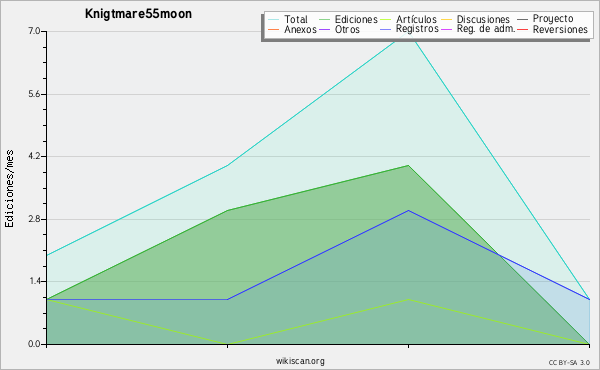Click the green Ediciones color line in legend
600x370 pixels.
324,19
